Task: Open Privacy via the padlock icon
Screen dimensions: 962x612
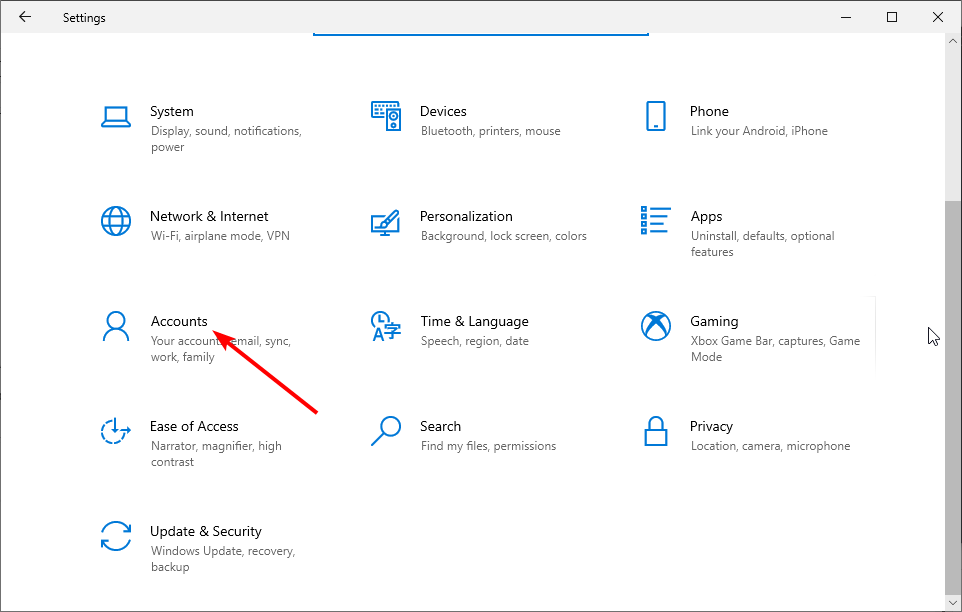Action: pyautogui.click(x=655, y=431)
